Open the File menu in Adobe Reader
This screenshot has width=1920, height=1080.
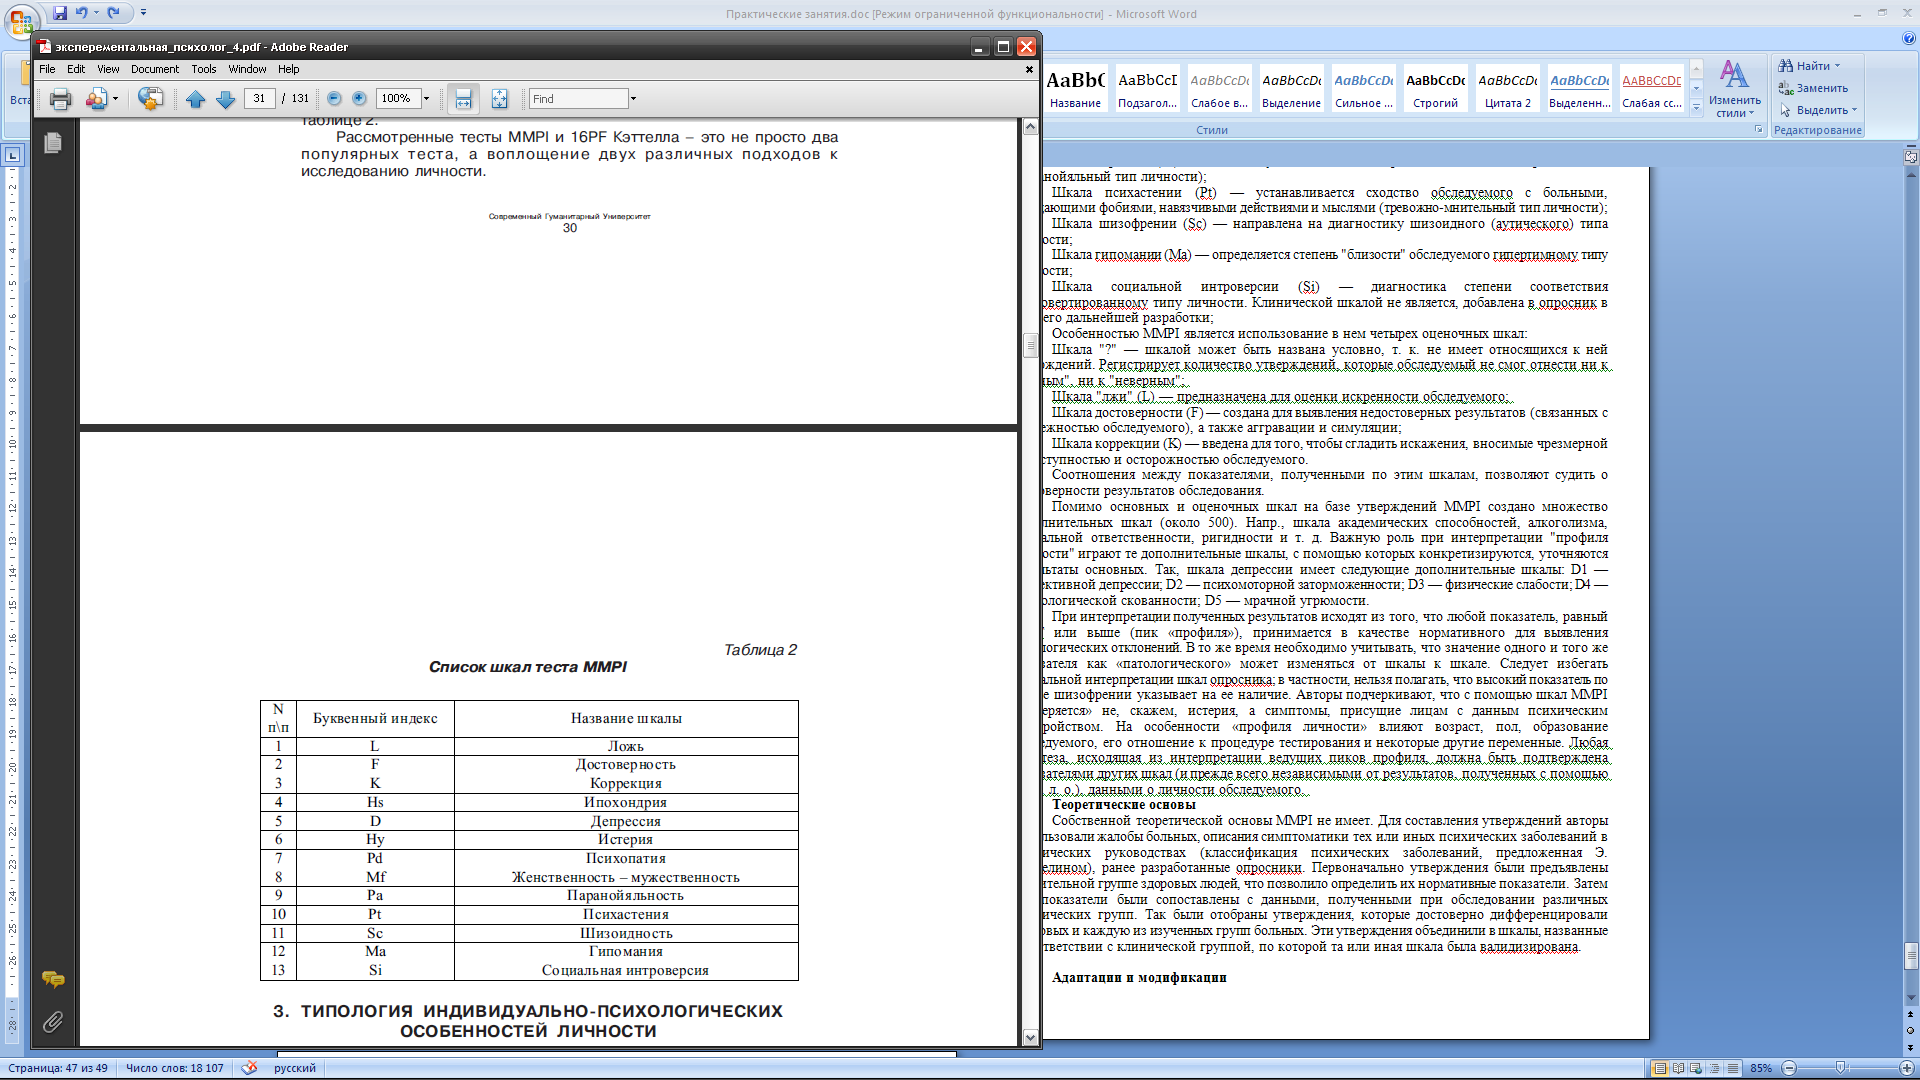point(47,69)
